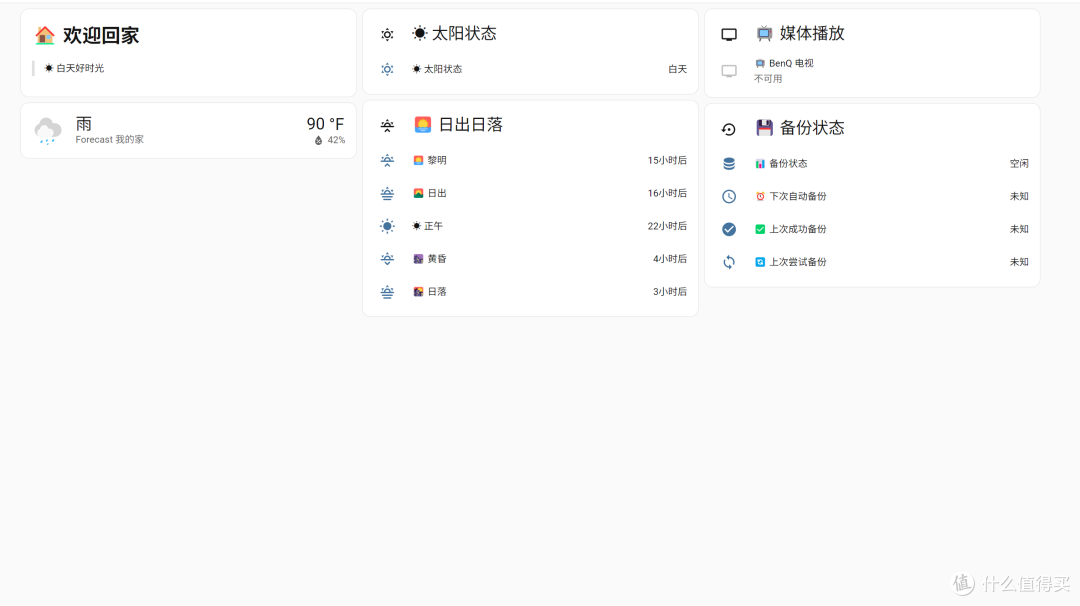Click the grey TV icon for BenQ 电视
This screenshot has width=1080, height=606.
pos(729,70)
